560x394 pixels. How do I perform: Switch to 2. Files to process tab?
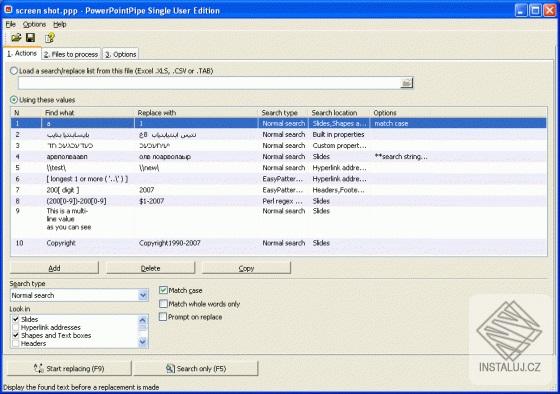pyautogui.click(x=71, y=54)
